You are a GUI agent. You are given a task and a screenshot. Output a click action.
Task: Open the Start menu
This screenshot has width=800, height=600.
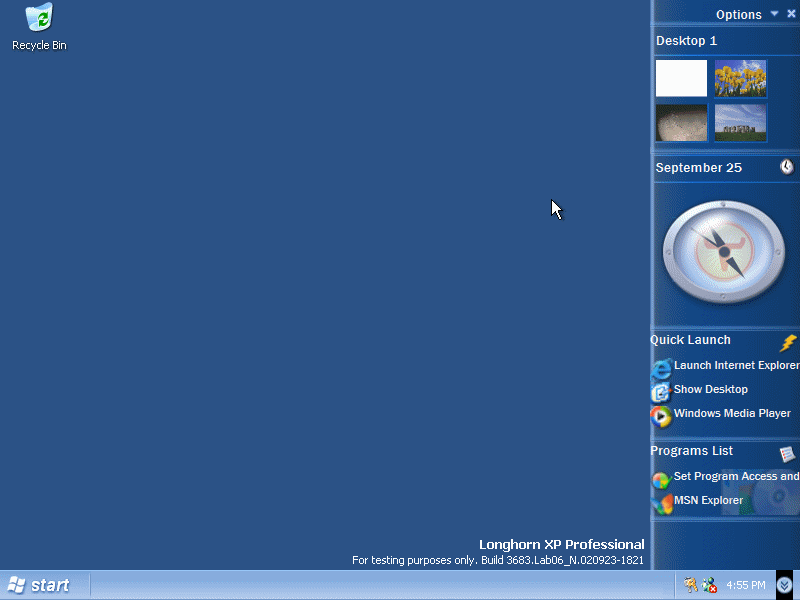click(x=40, y=585)
